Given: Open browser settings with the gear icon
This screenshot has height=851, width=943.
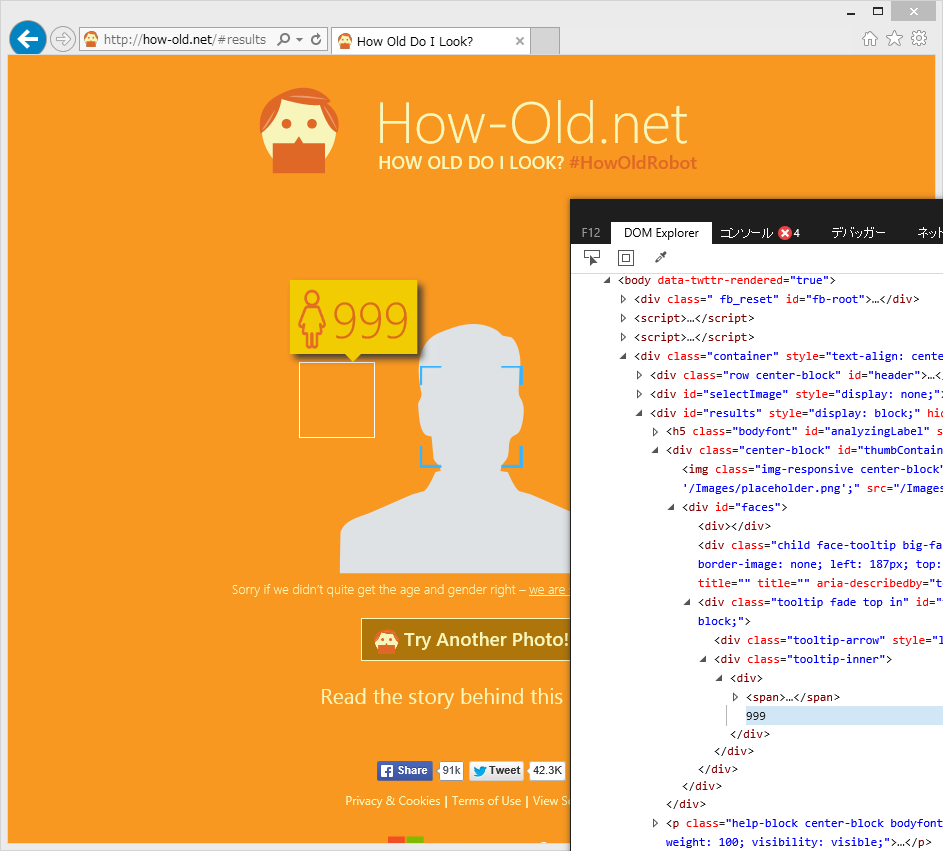Looking at the screenshot, I should (918, 37).
